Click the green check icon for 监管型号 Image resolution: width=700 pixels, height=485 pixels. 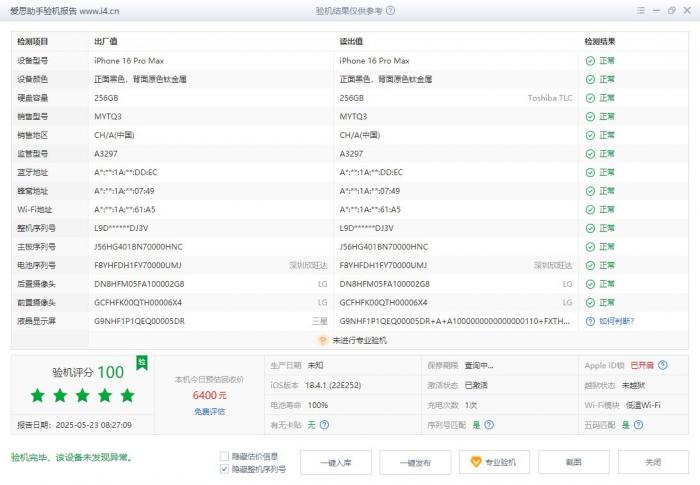[x=590, y=154]
